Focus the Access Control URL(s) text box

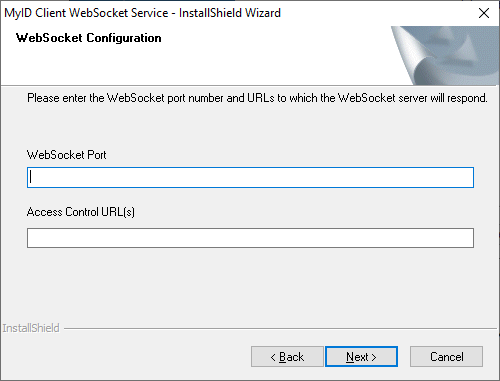tap(250, 238)
